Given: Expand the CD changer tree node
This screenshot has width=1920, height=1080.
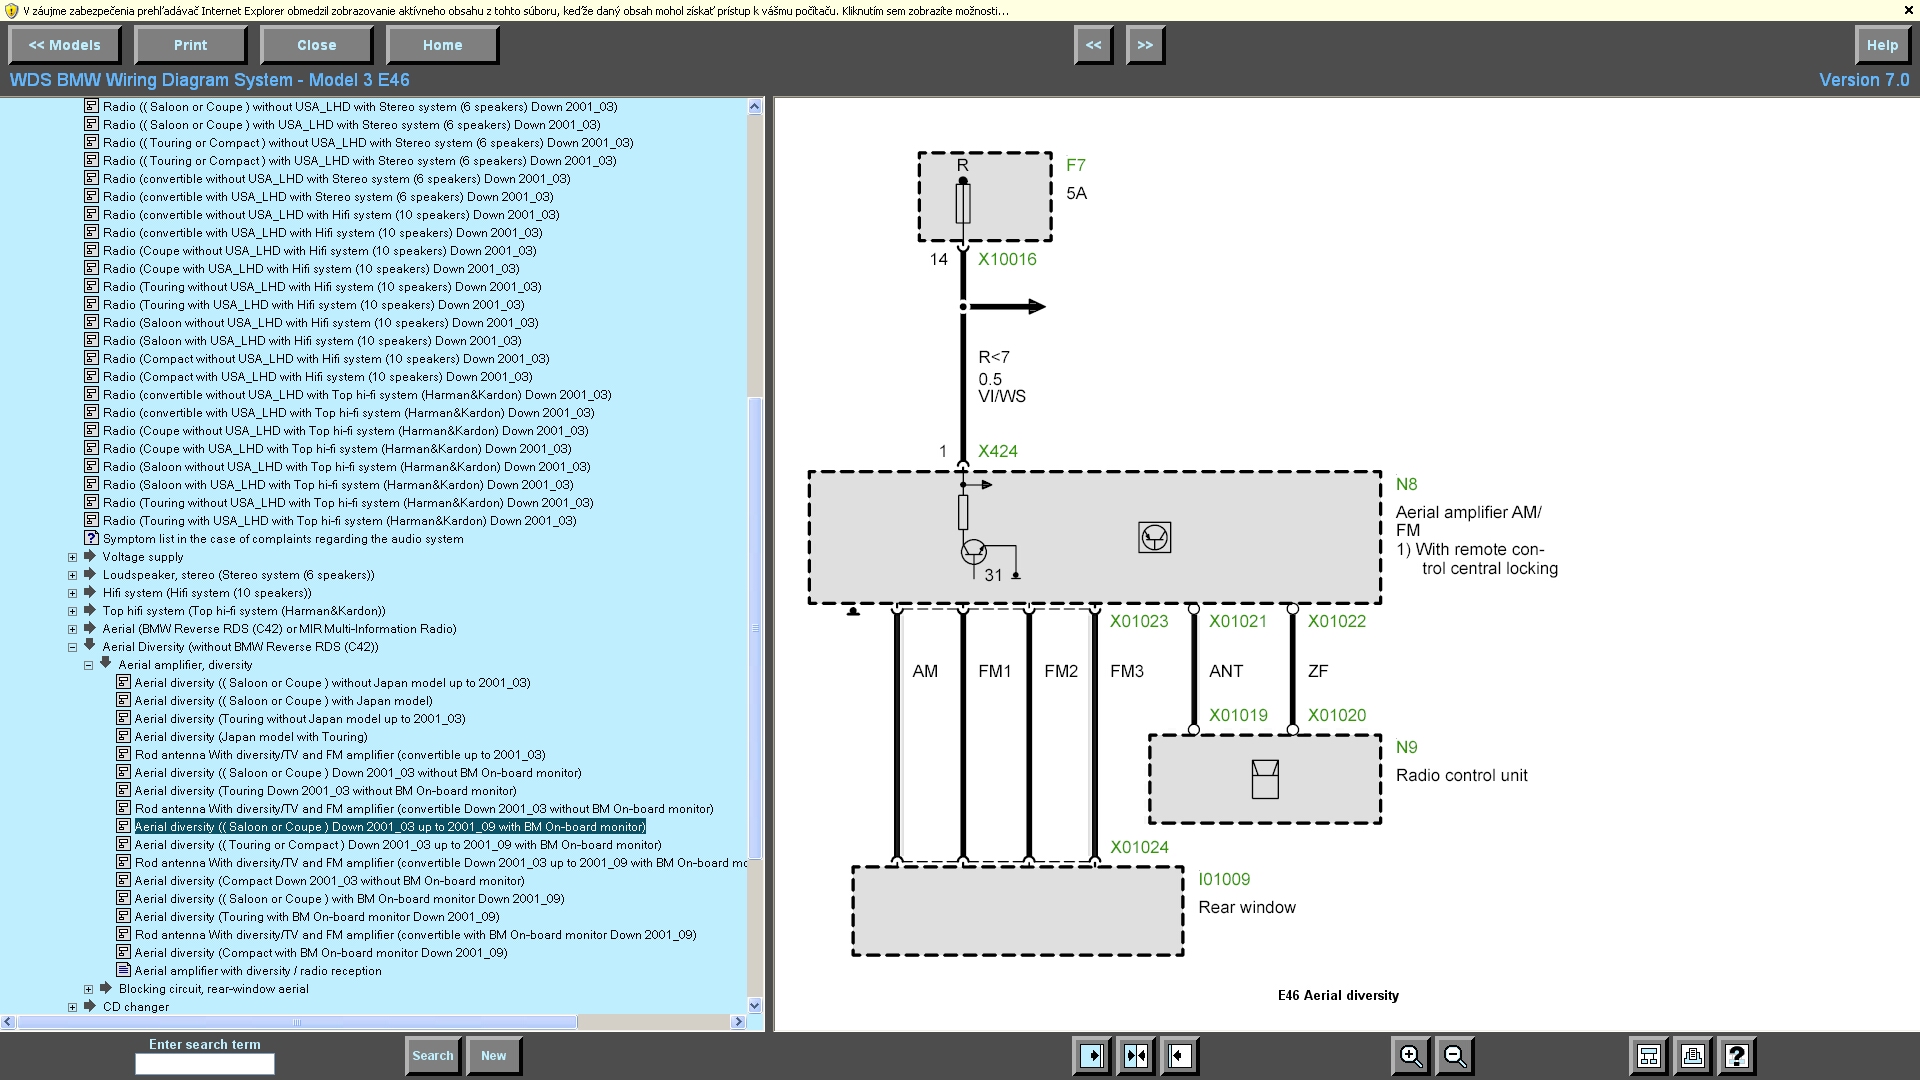Looking at the screenshot, I should [72, 1007].
